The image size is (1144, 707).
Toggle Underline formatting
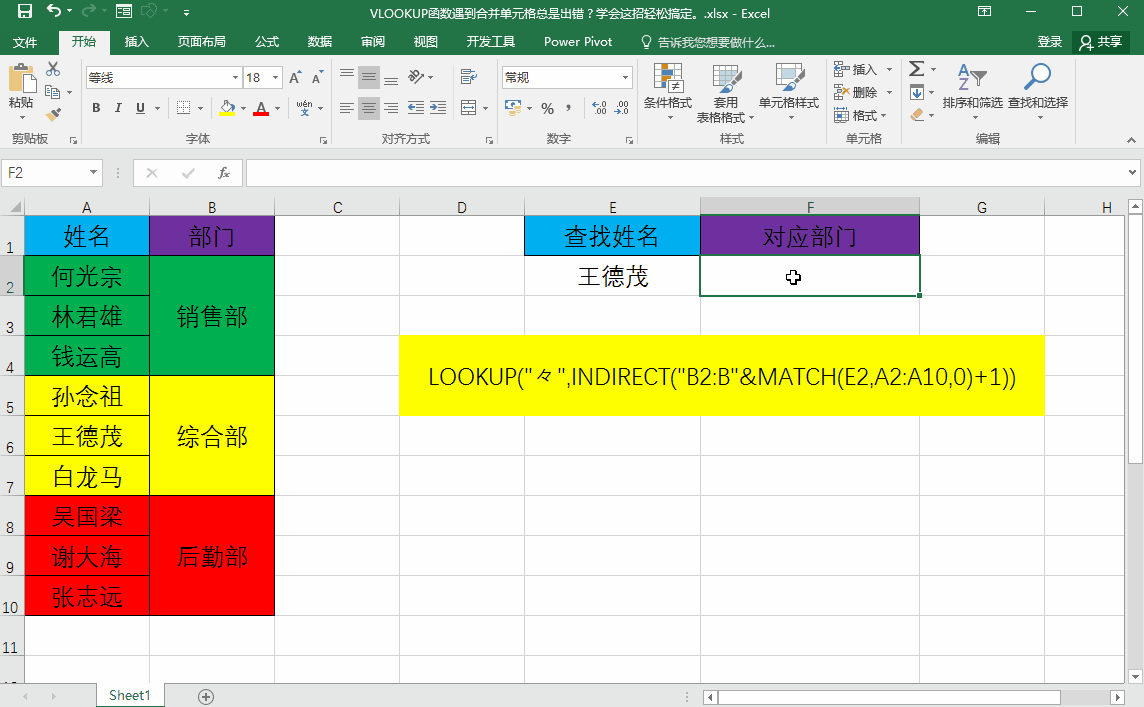(x=140, y=108)
